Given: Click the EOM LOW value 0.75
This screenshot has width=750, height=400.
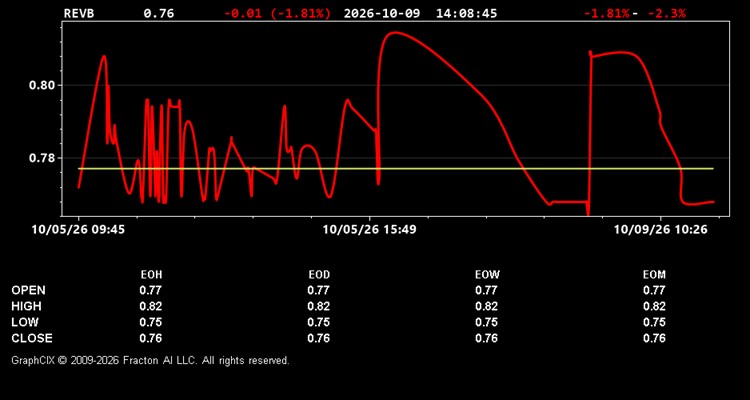Looking at the screenshot, I should coord(654,322).
